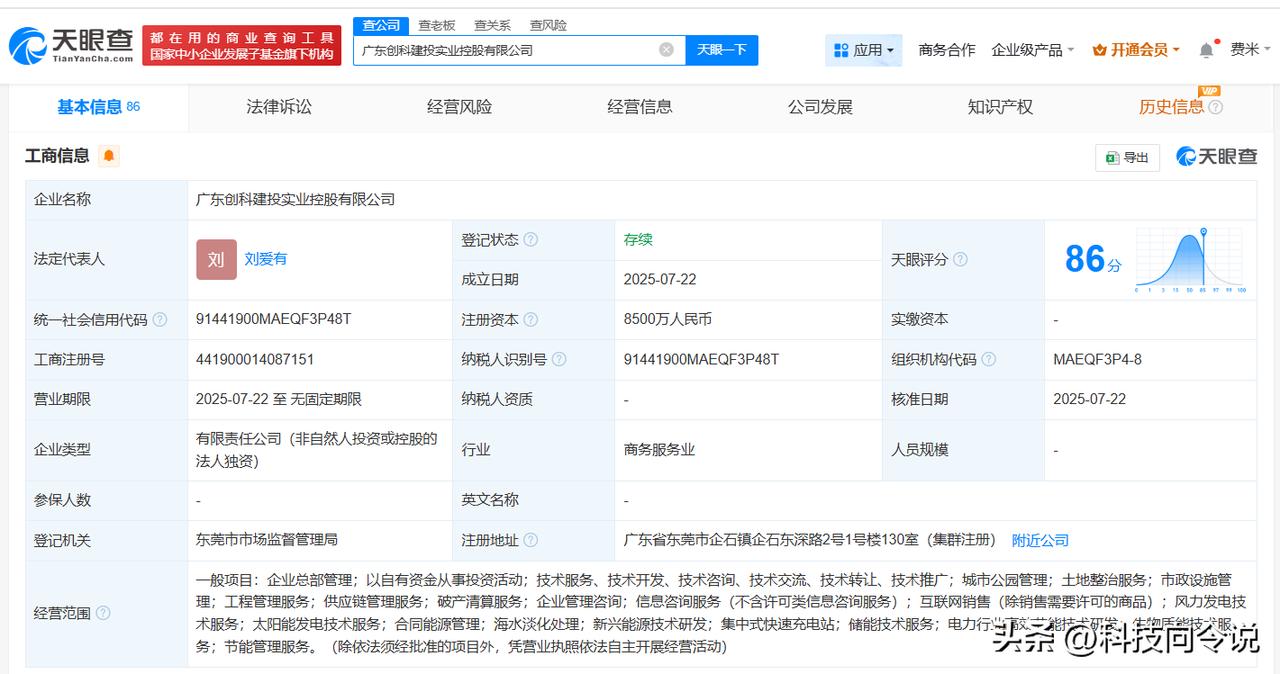Click help icon beside 经营范围
Screen dimensions: 1280x674
pos(103,613)
